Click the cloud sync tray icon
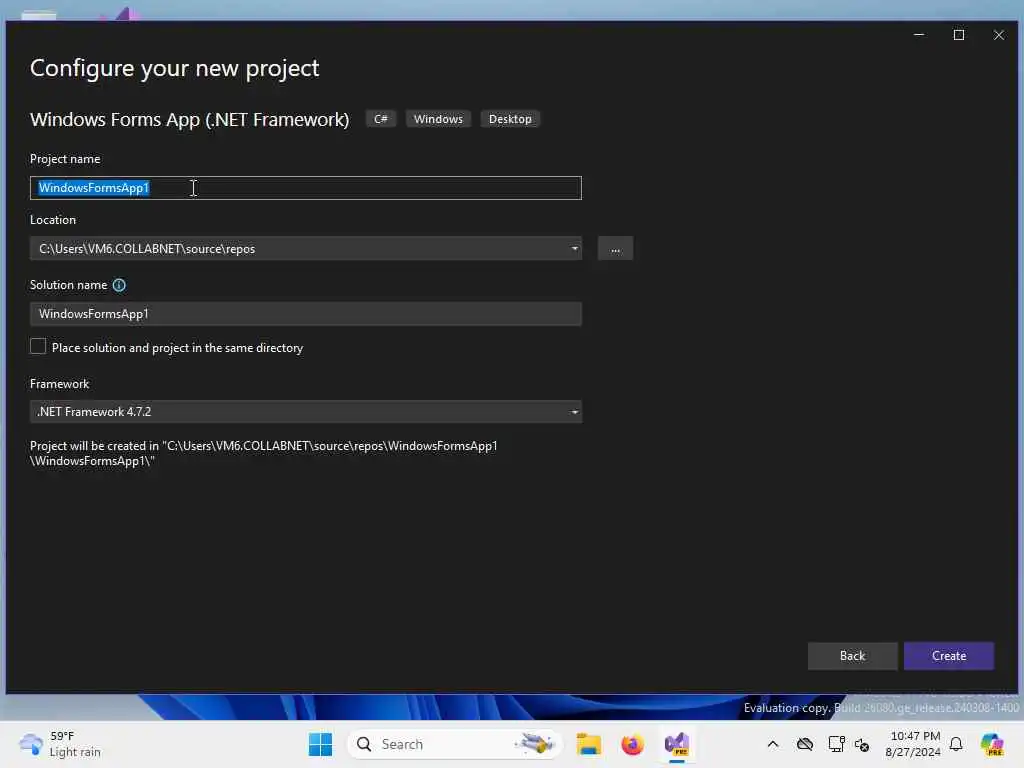1024x768 pixels. pos(805,744)
